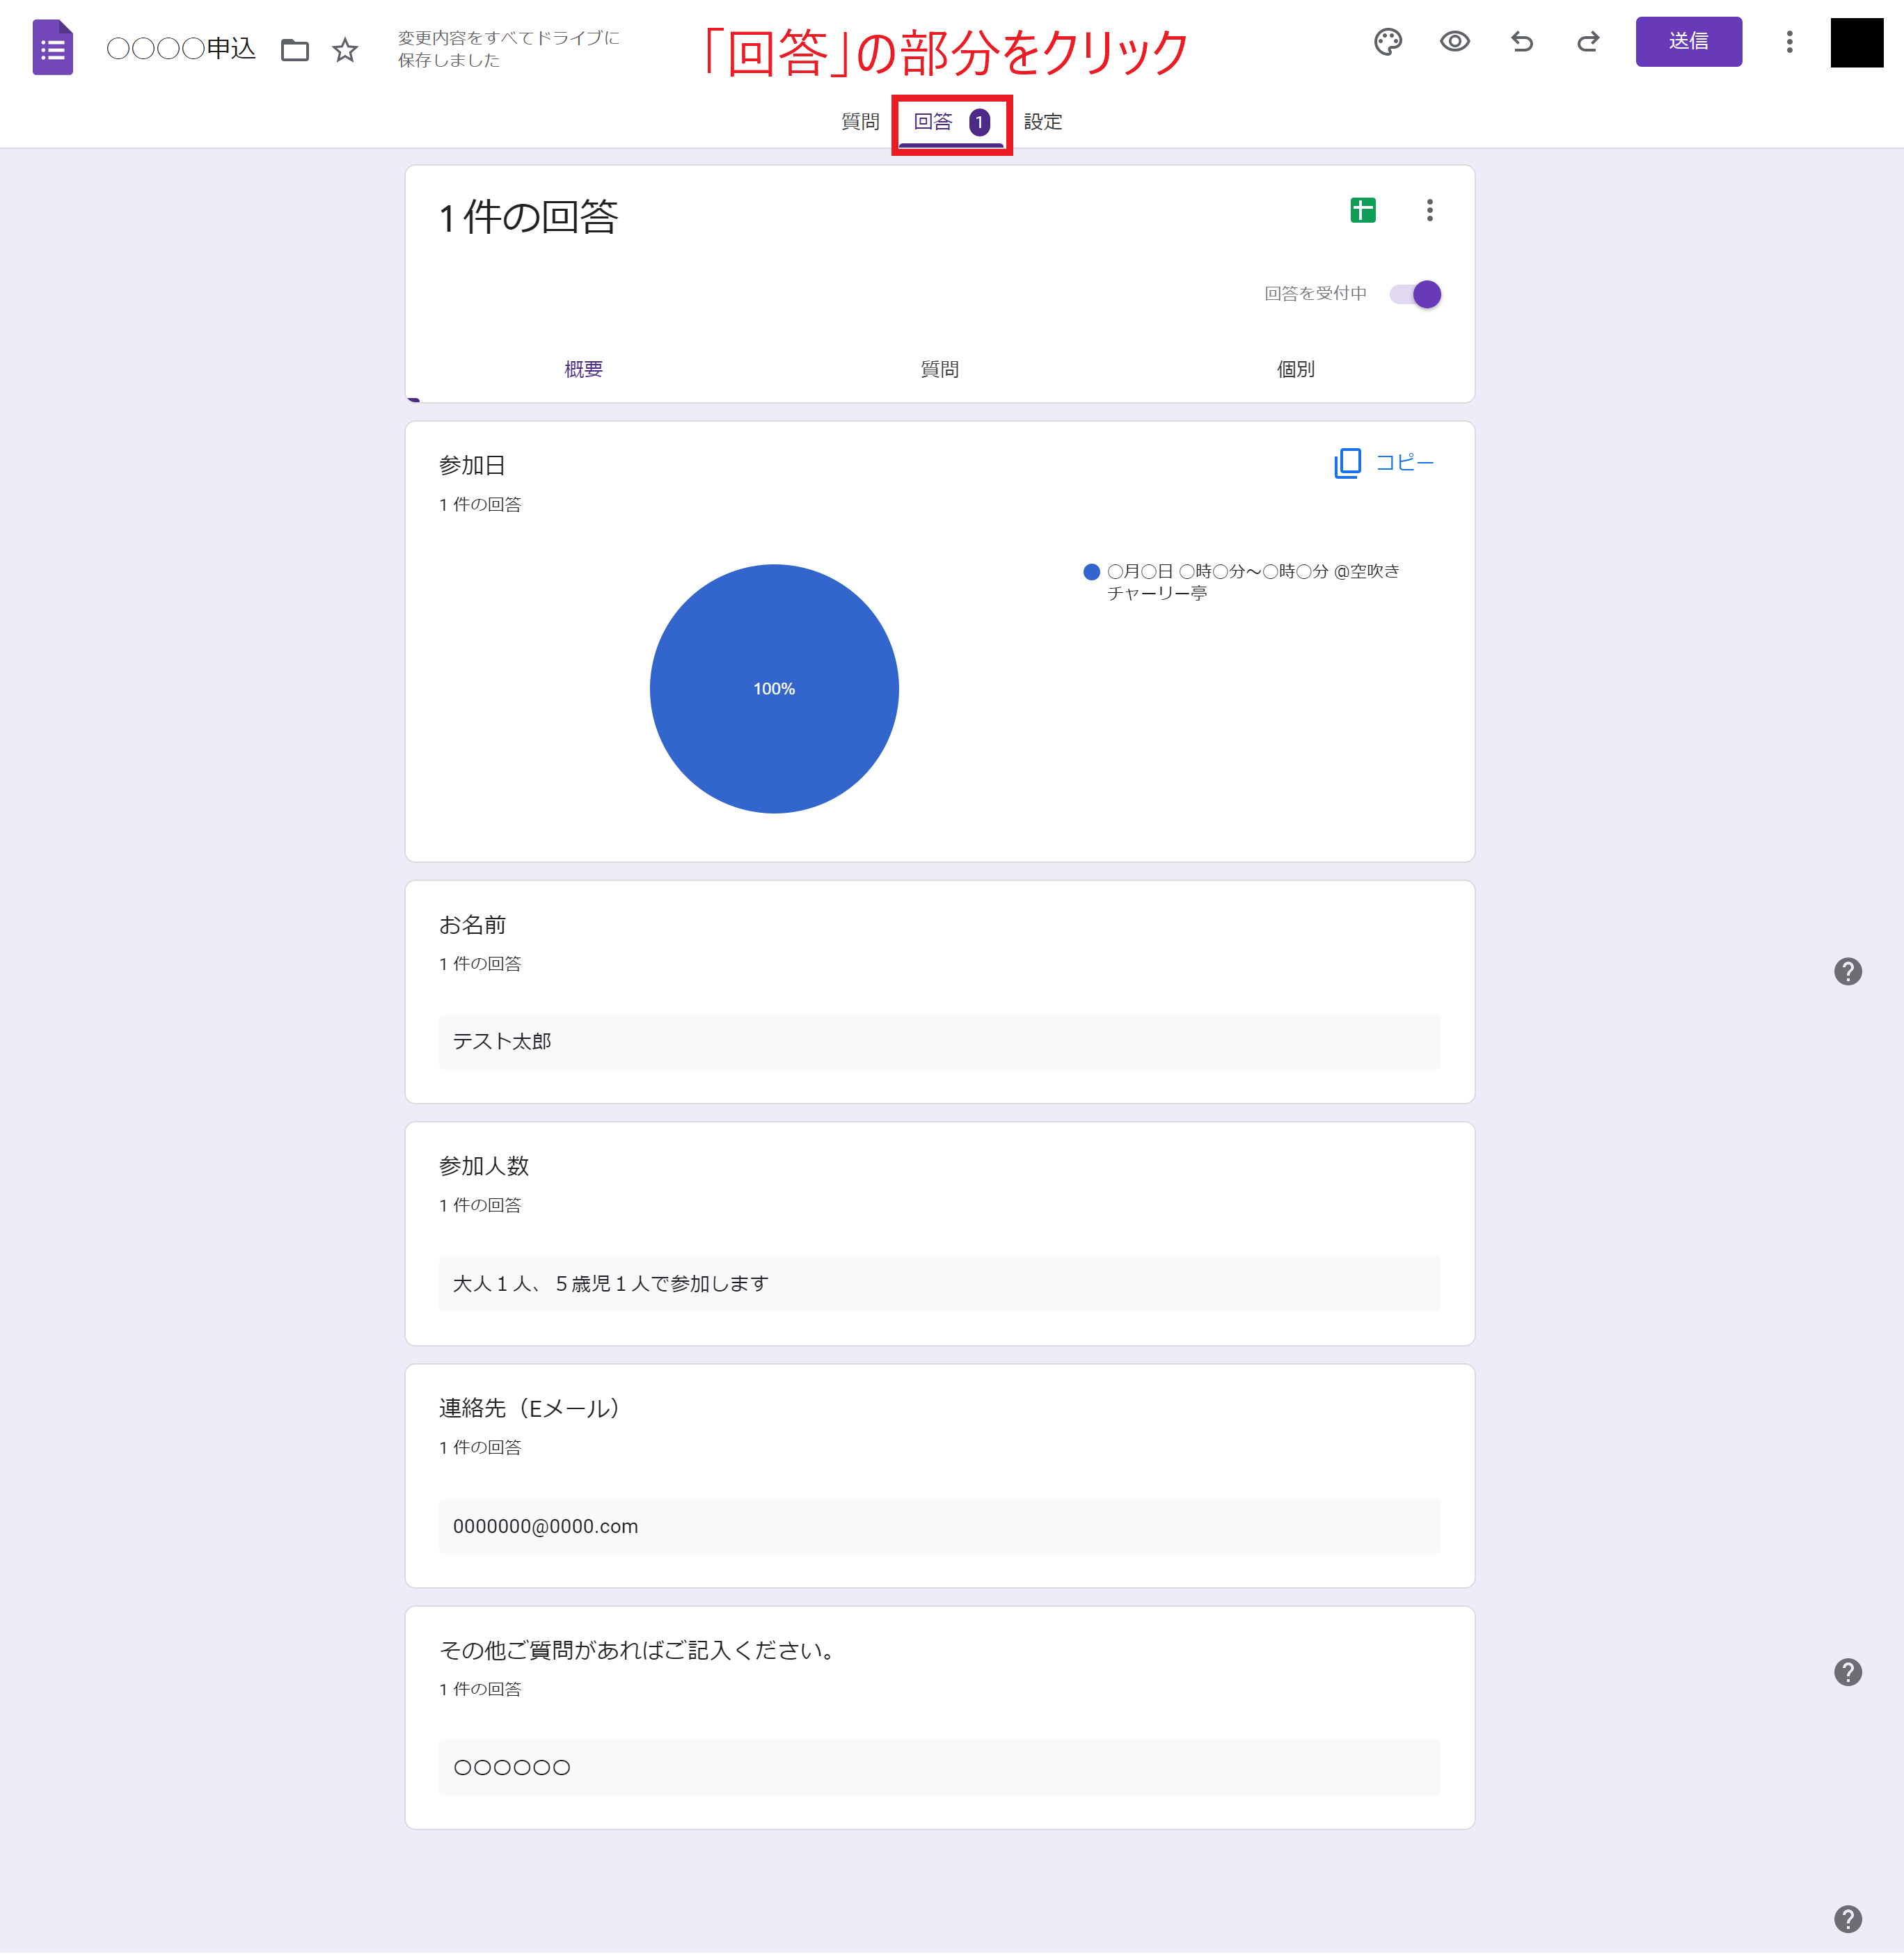Open the 設定 tab
1904x1954 pixels.
pos(1042,122)
